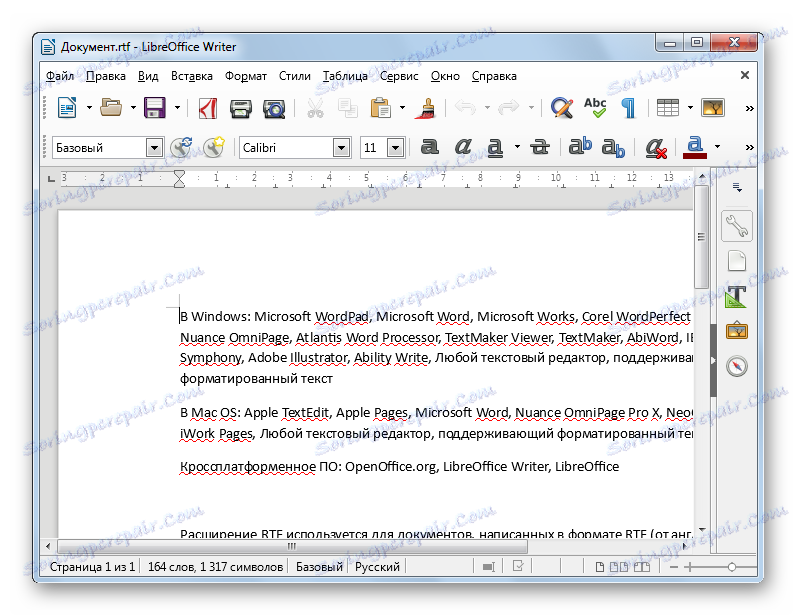
Task: Open paragraph style dropdown 'Базовый'
Action: (x=154, y=148)
